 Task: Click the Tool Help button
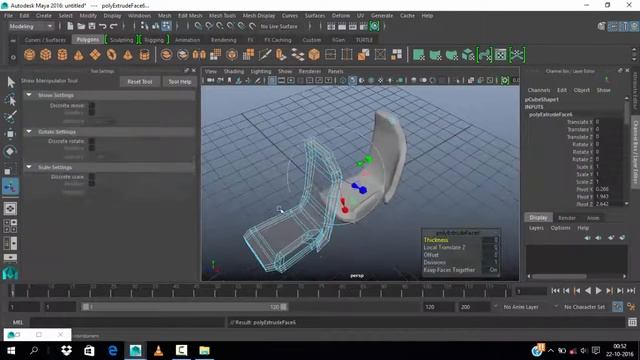coord(180,82)
